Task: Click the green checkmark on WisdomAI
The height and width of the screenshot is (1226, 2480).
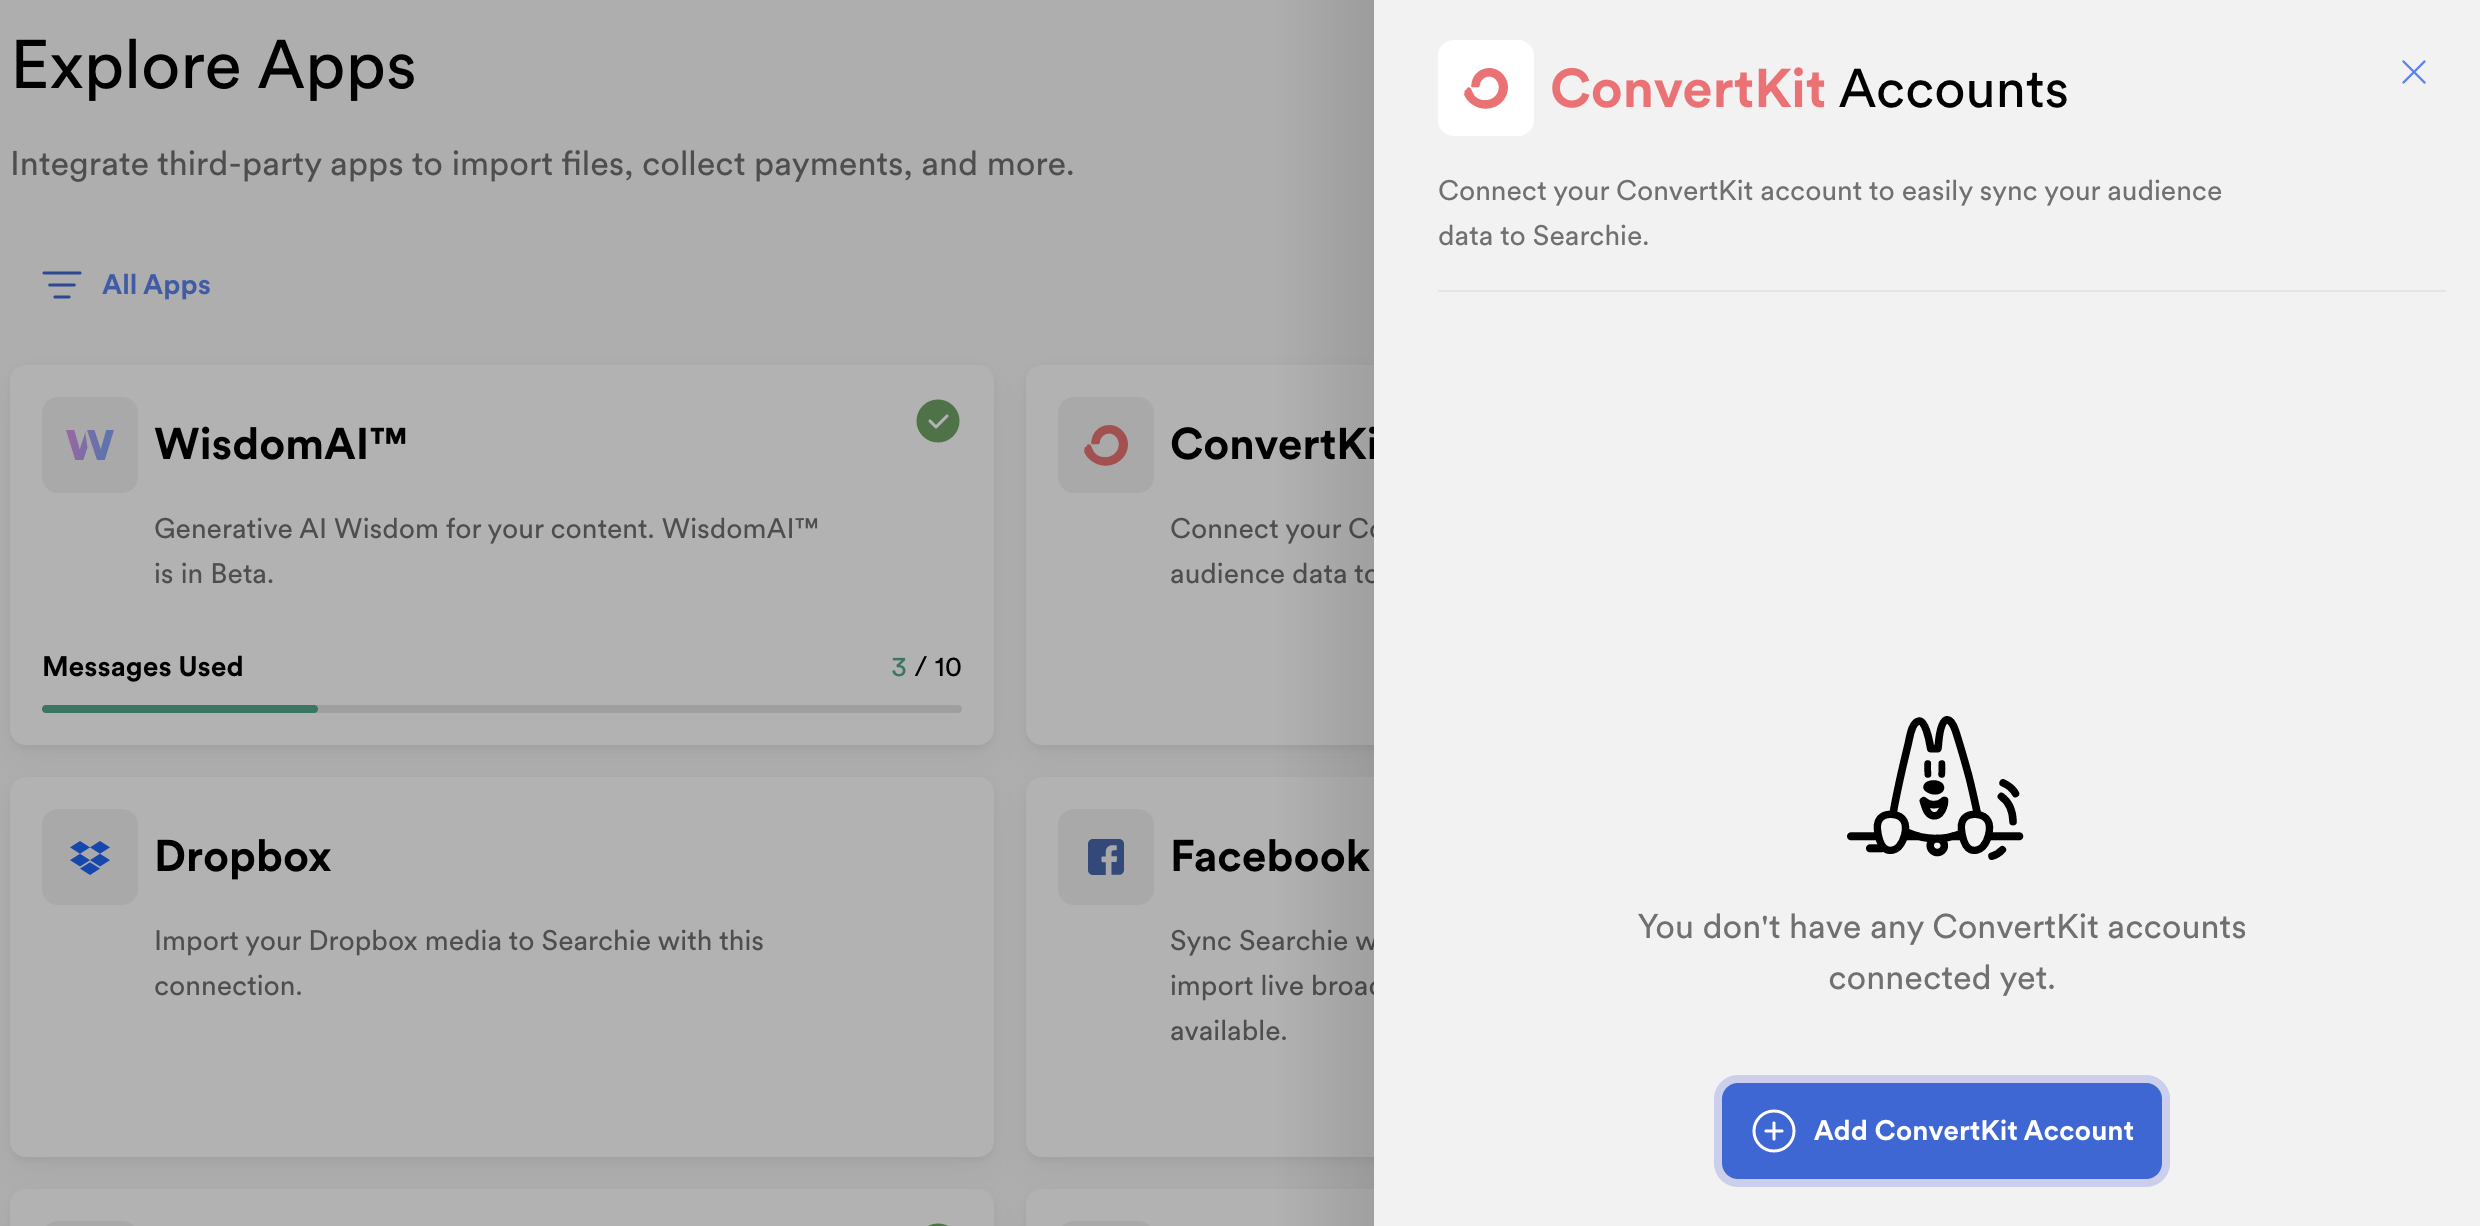Action: click(938, 421)
